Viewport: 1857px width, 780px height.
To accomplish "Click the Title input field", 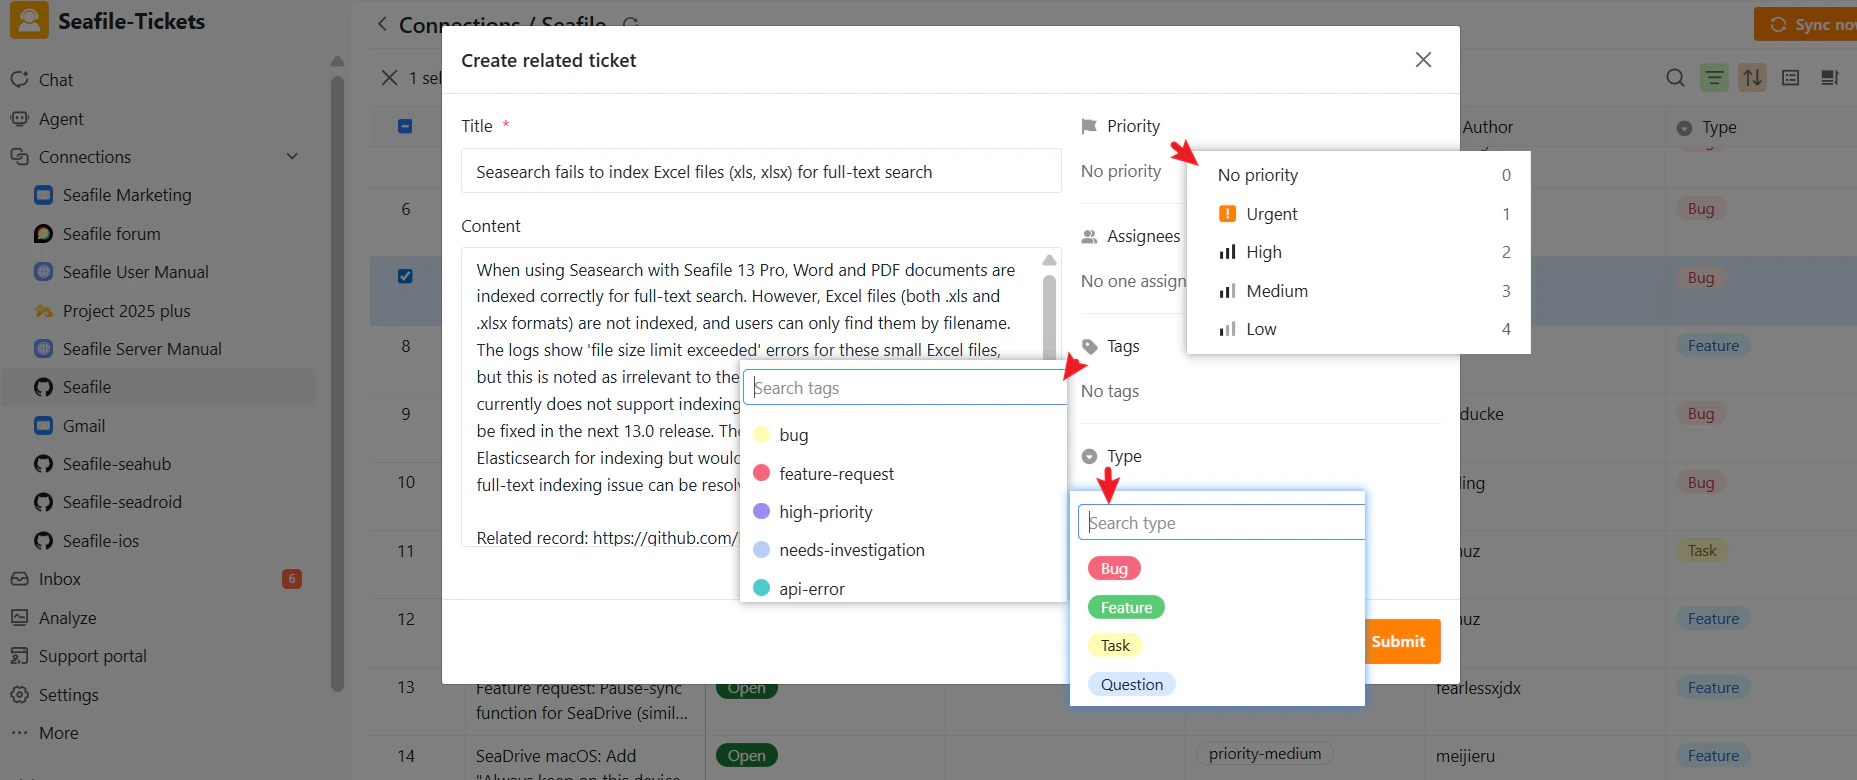I will coord(761,171).
